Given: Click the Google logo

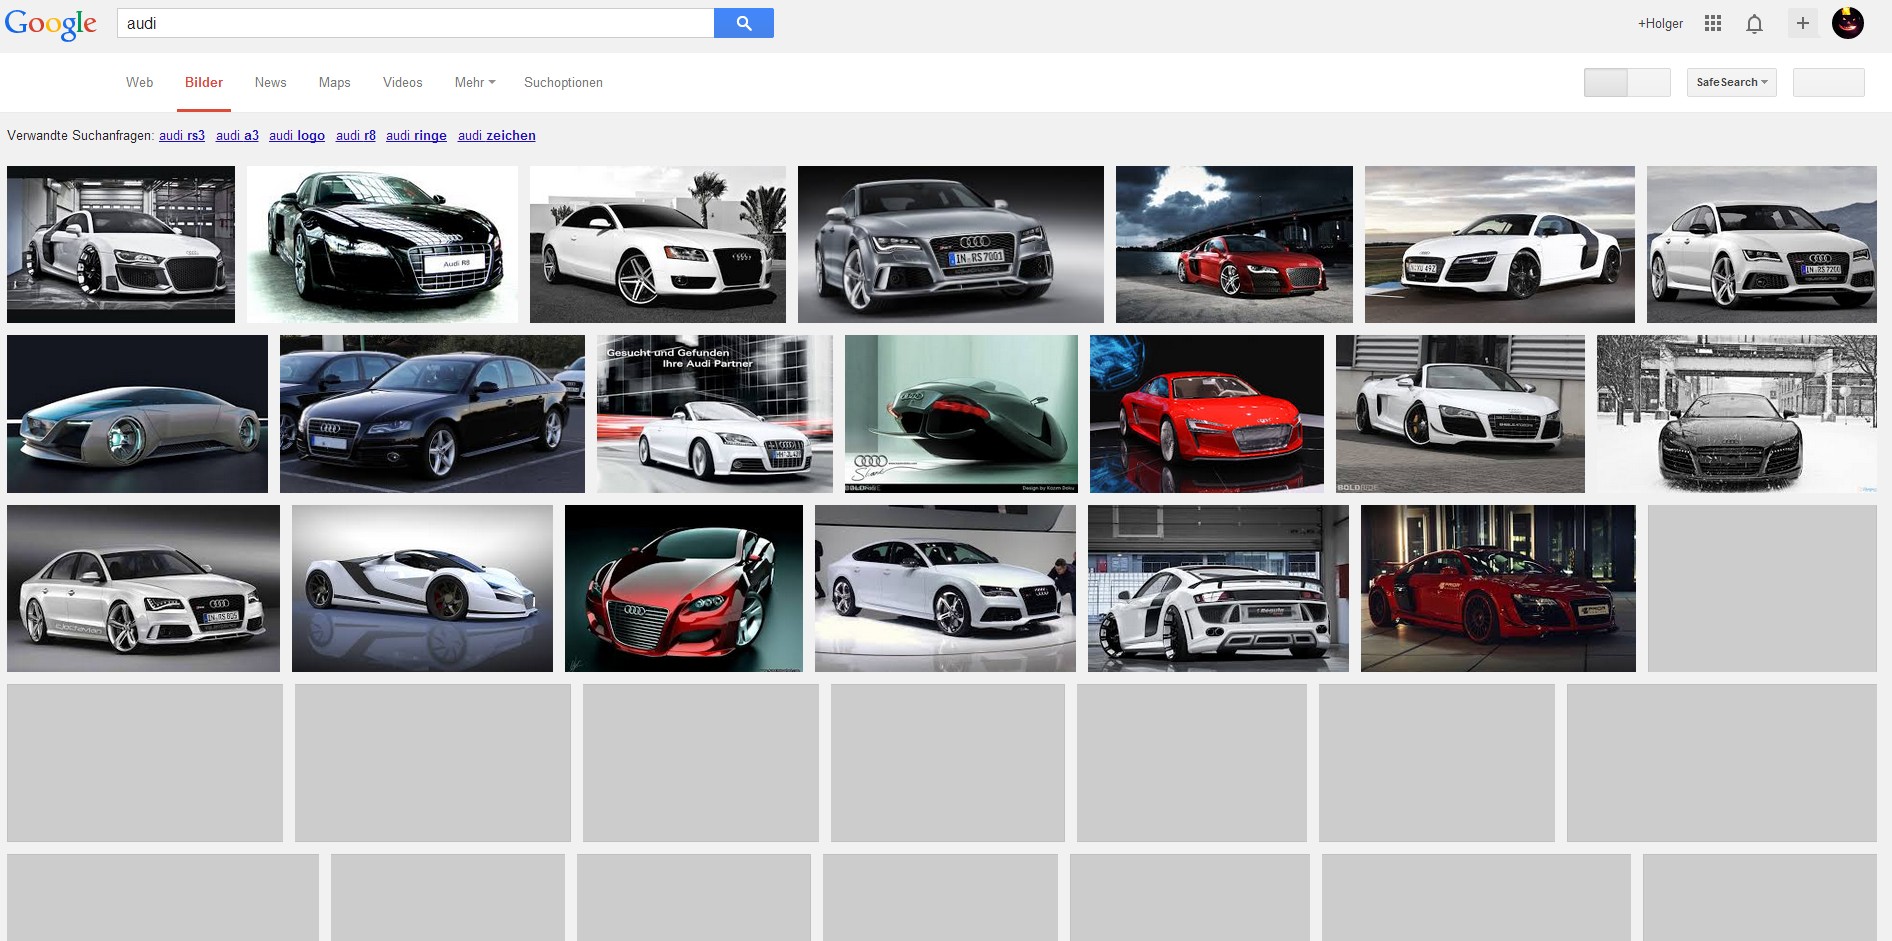Looking at the screenshot, I should click(x=51, y=24).
